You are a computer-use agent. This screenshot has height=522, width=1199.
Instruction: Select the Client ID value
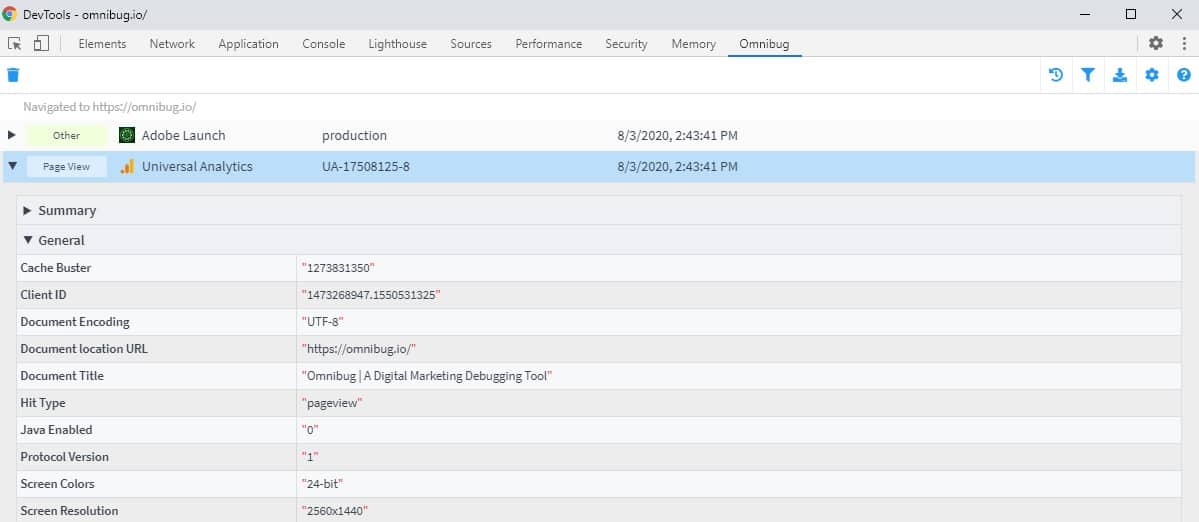371,294
